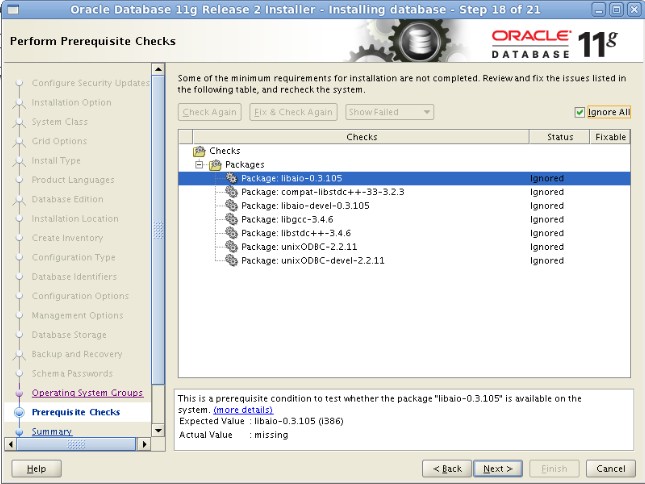645x484 pixels.
Task: Click the Prerequisite Checks step bullet
Action: pyautogui.click(x=19, y=412)
